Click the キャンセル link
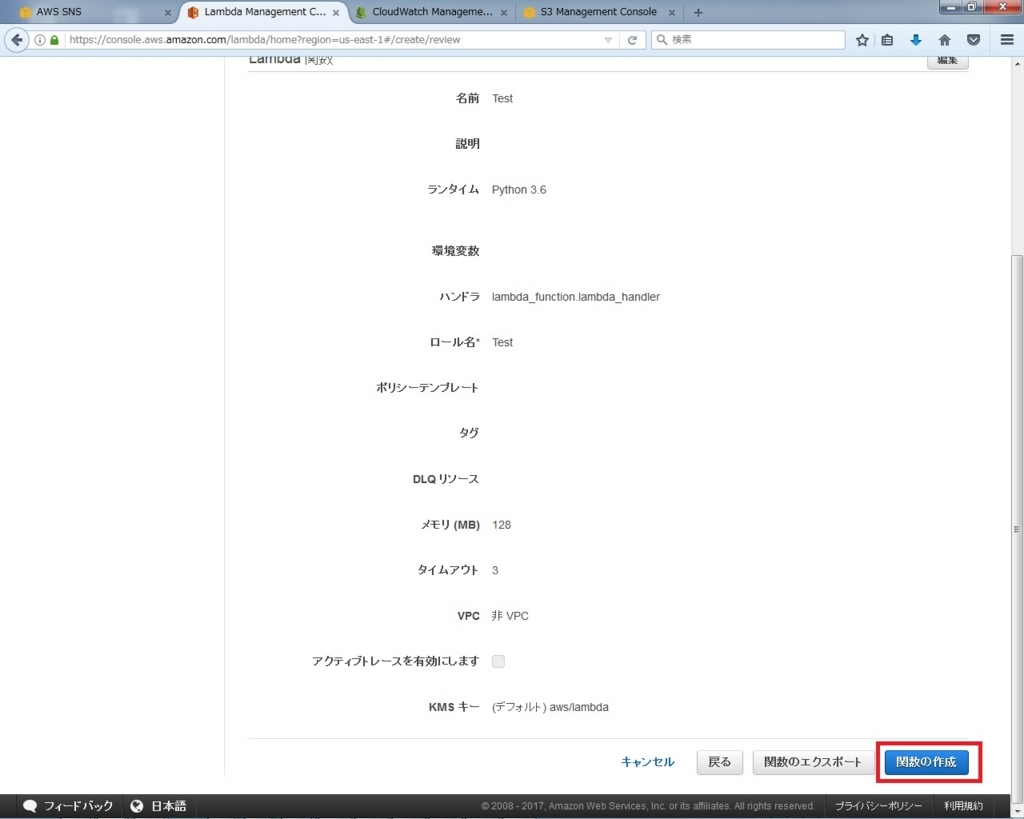Image resolution: width=1024 pixels, height=819 pixels. coord(648,762)
